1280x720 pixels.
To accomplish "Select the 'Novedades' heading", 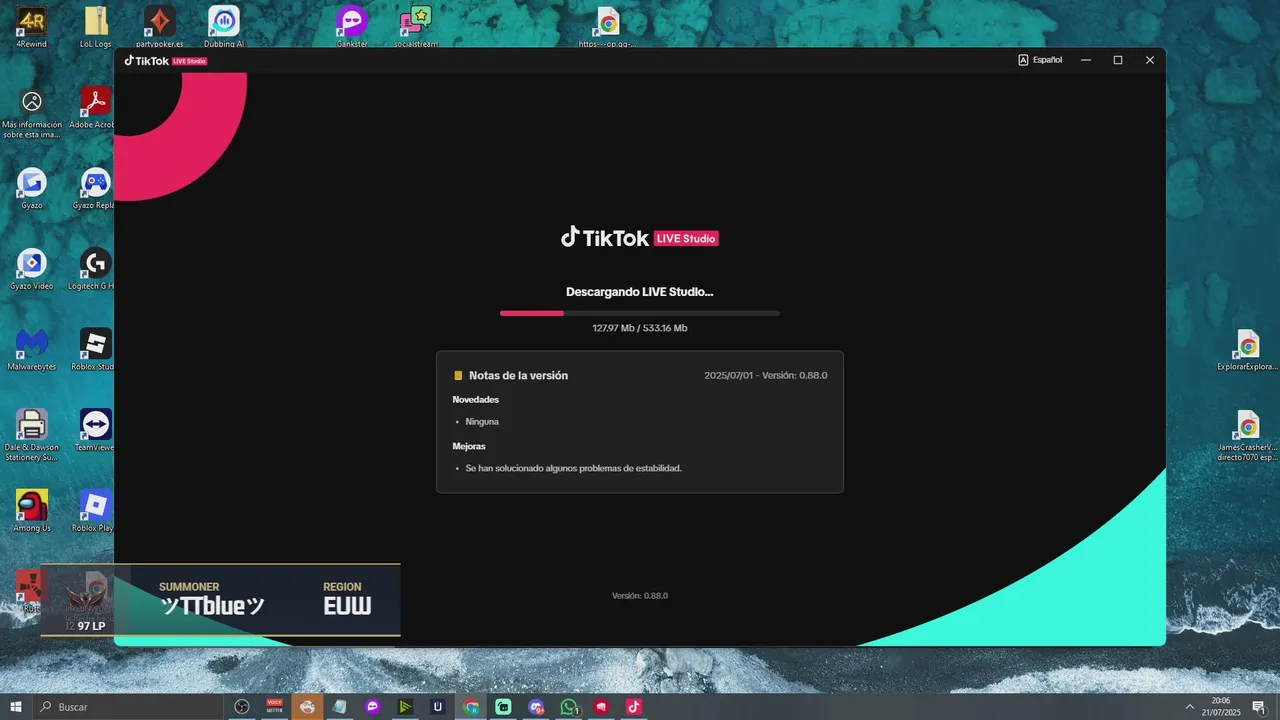I will [476, 400].
